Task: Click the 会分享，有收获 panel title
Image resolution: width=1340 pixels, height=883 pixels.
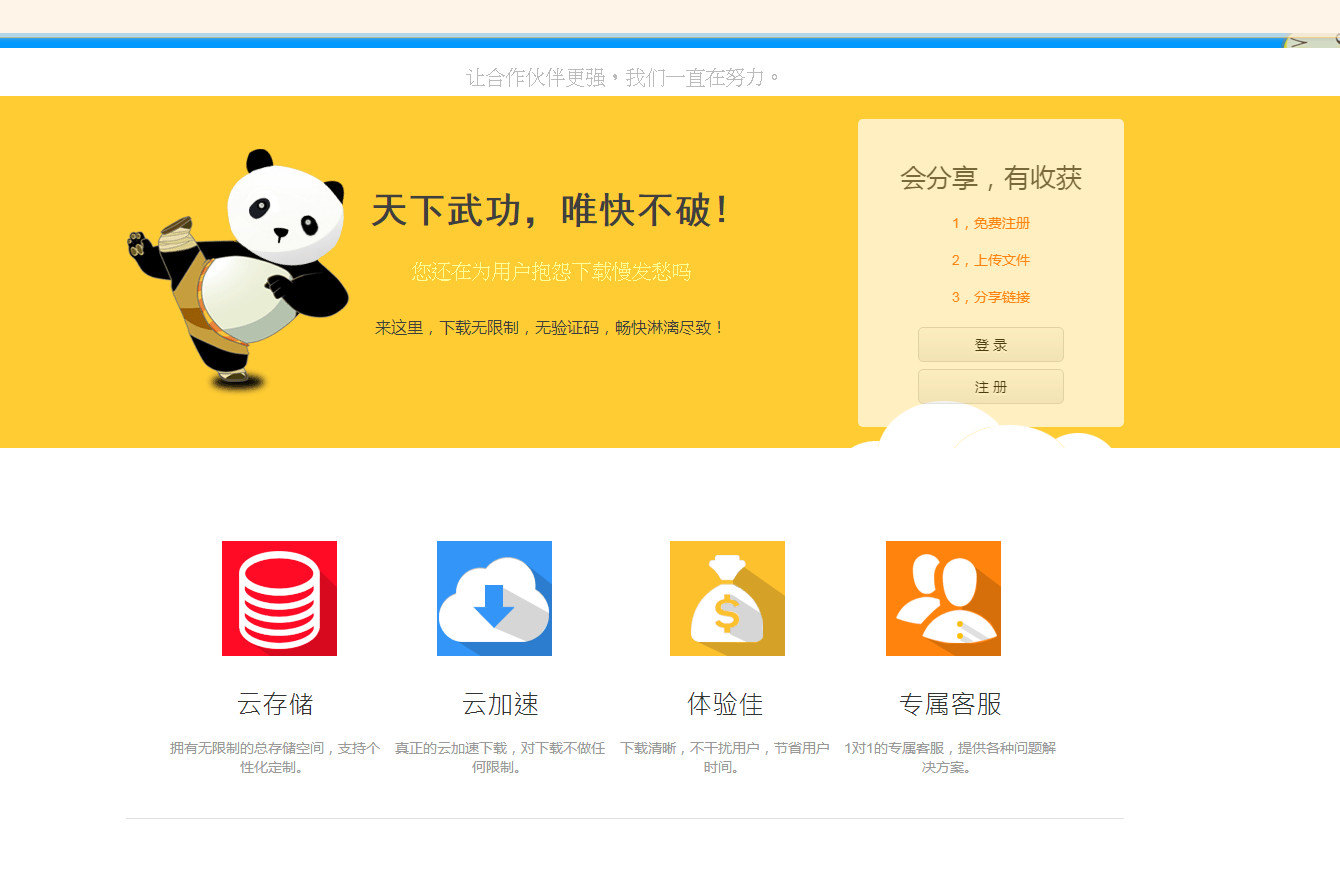Action: (990, 179)
